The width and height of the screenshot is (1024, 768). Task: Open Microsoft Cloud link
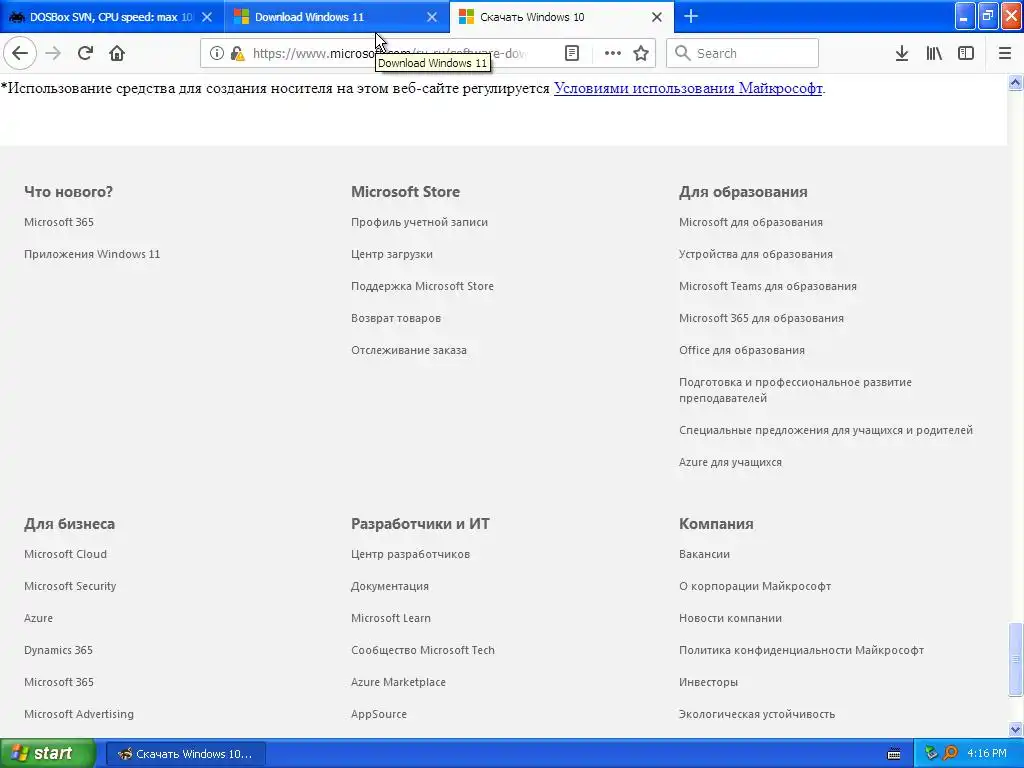pyautogui.click(x=65, y=554)
